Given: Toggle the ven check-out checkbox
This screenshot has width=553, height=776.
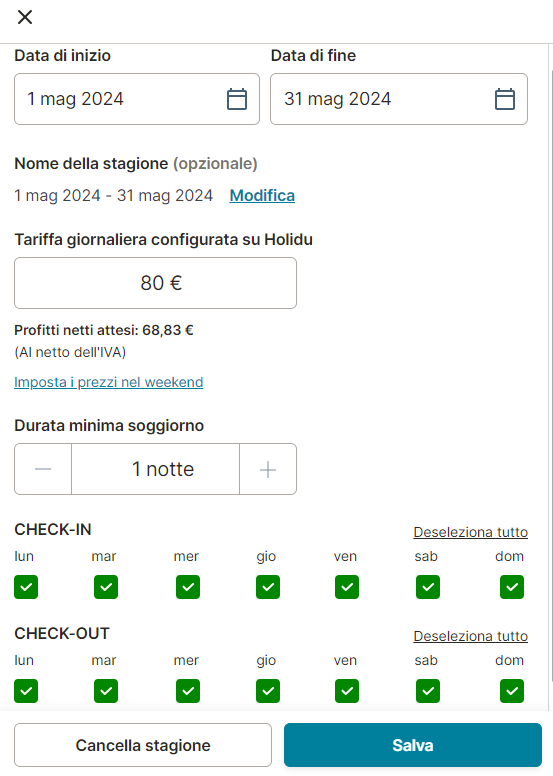Looking at the screenshot, I should pos(347,691).
